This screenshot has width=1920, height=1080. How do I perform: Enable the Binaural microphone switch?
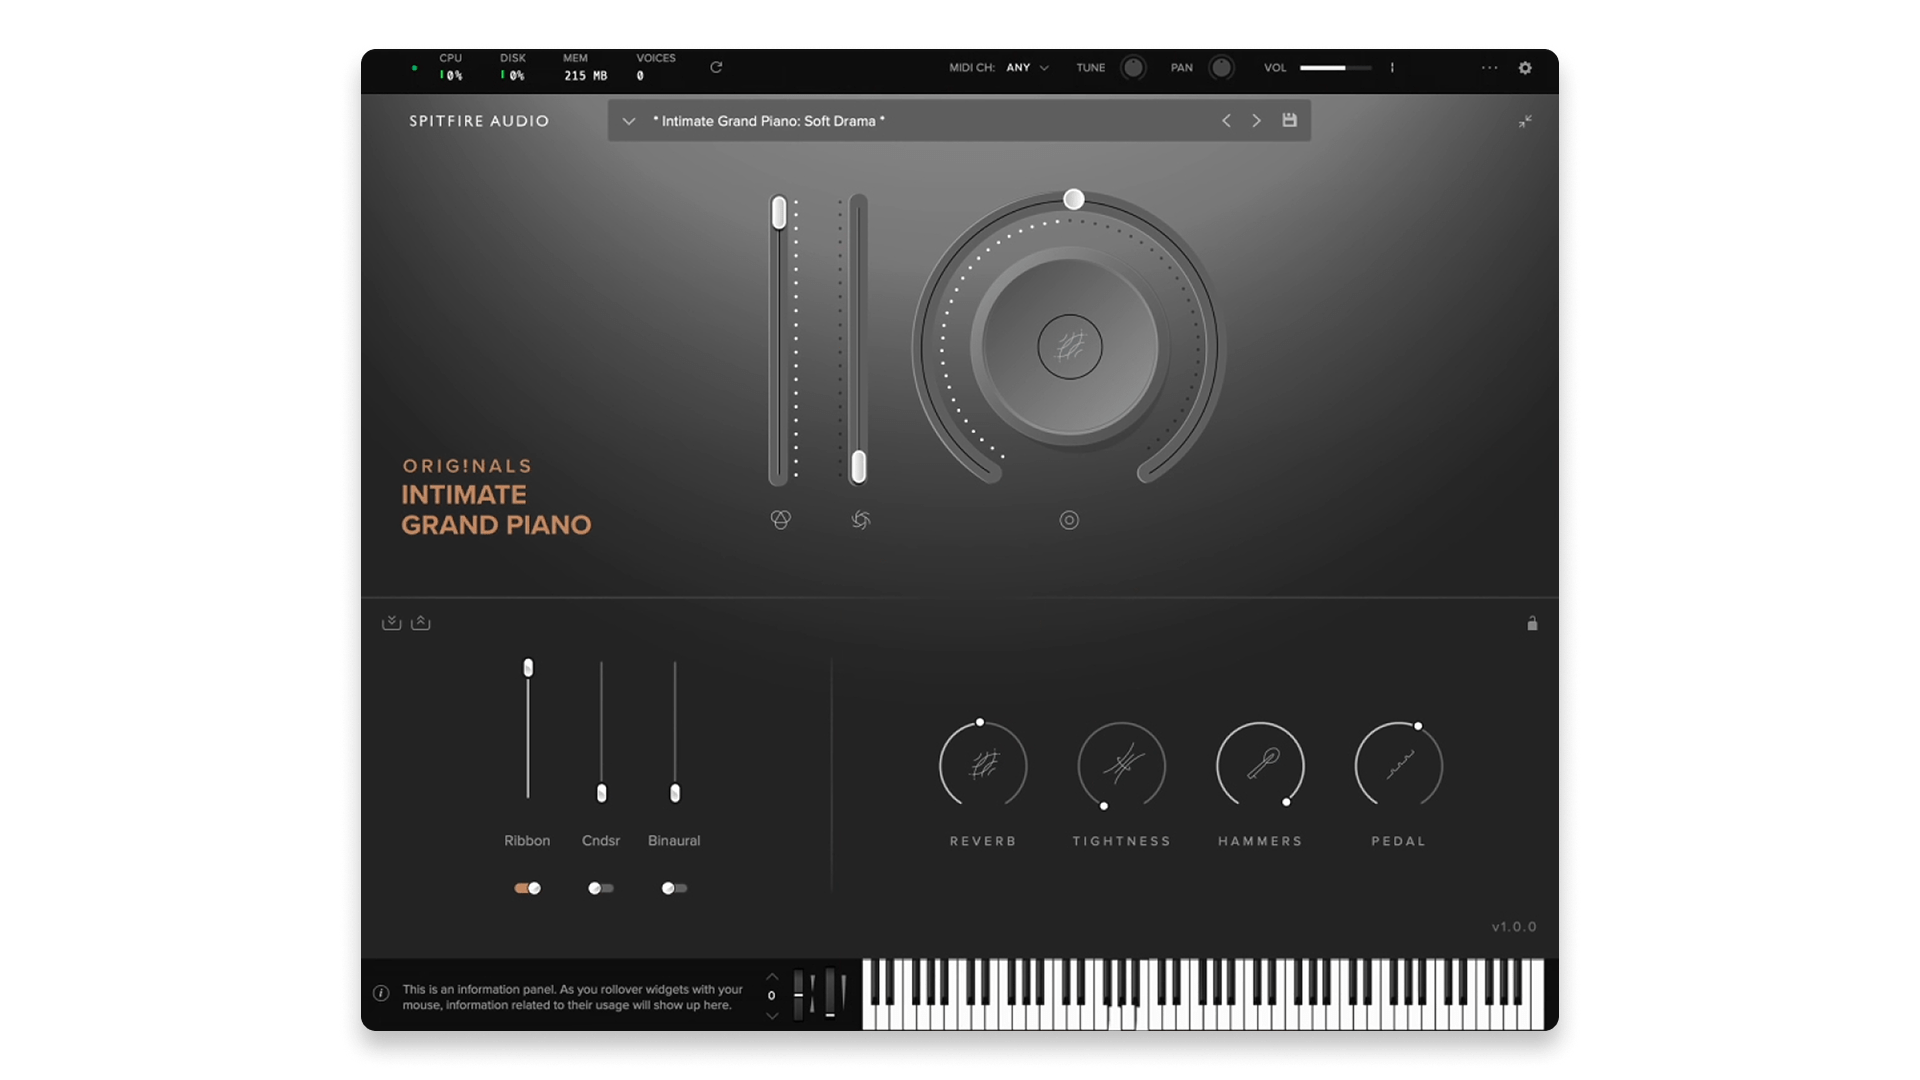tap(674, 888)
